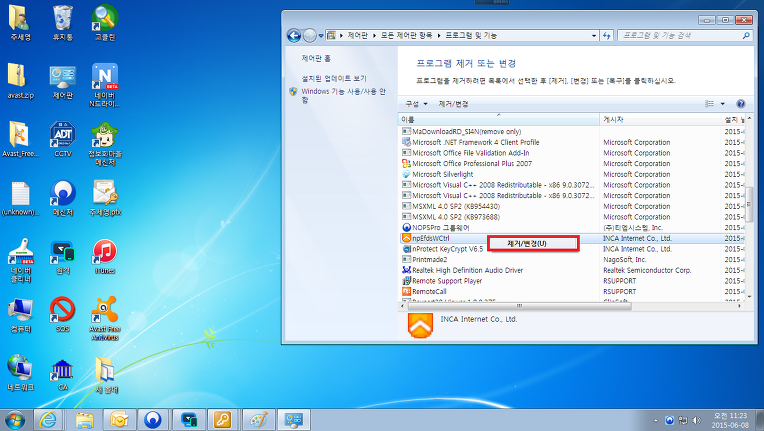Open the Recycle Bin desktop icon
This screenshot has width=764, height=431.
pos(62,22)
